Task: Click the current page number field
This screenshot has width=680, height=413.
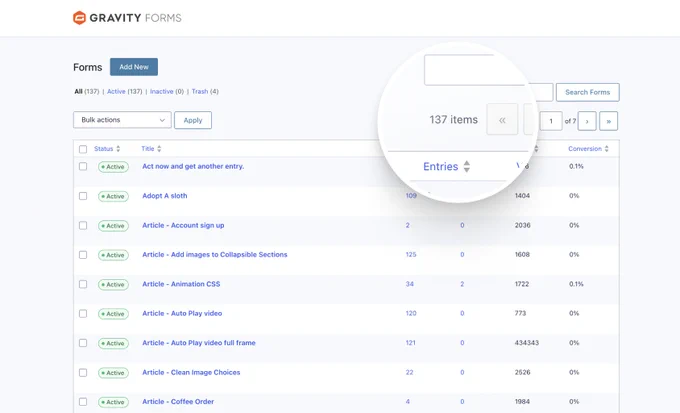Action: pos(551,121)
